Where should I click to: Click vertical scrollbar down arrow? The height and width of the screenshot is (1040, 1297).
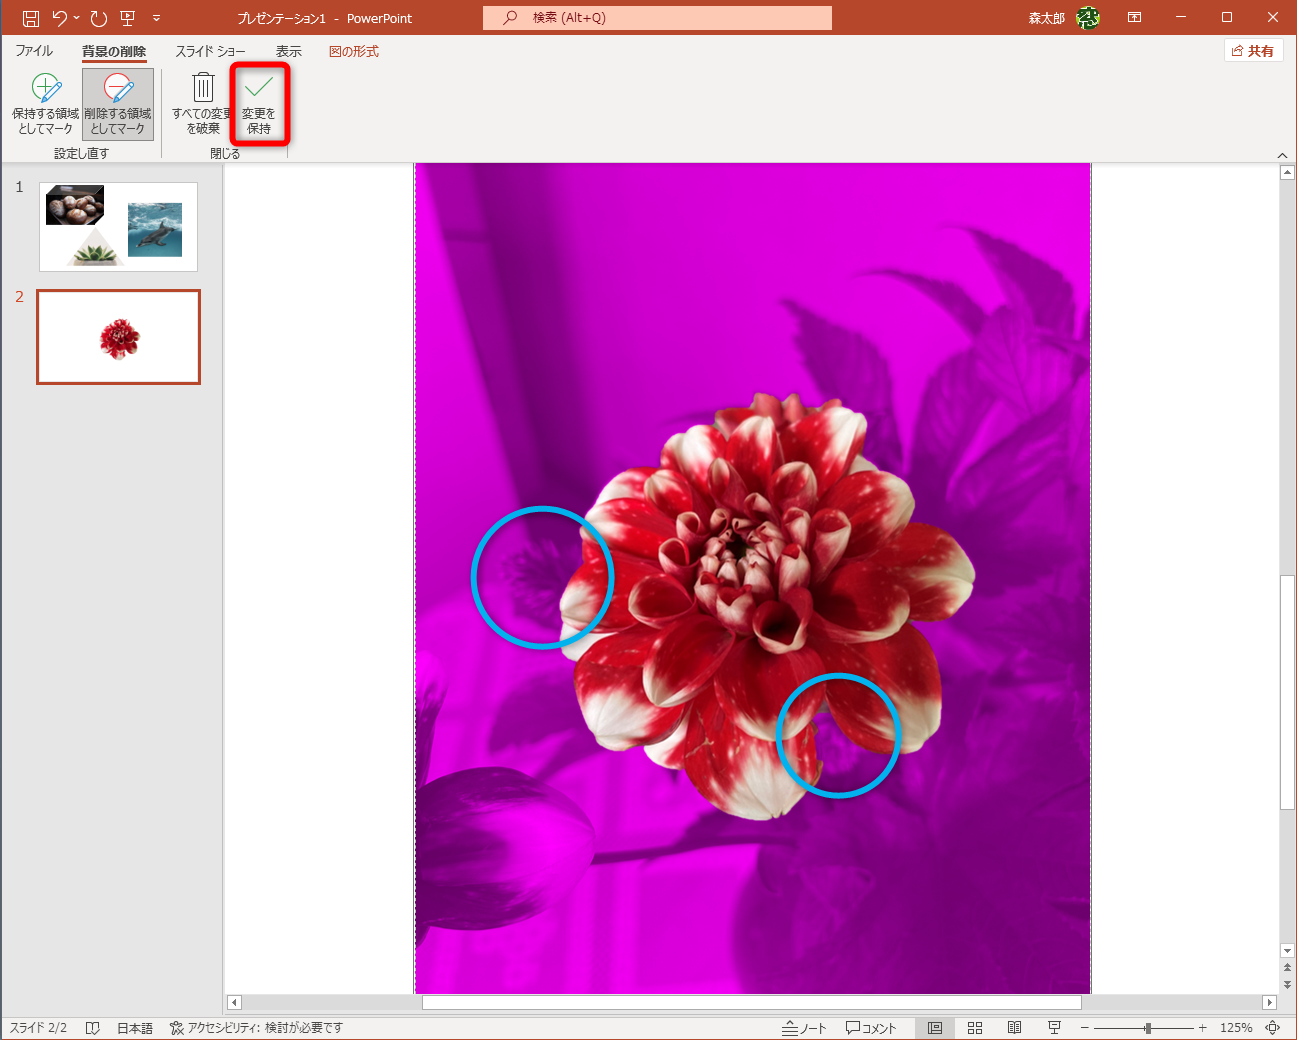(1287, 951)
